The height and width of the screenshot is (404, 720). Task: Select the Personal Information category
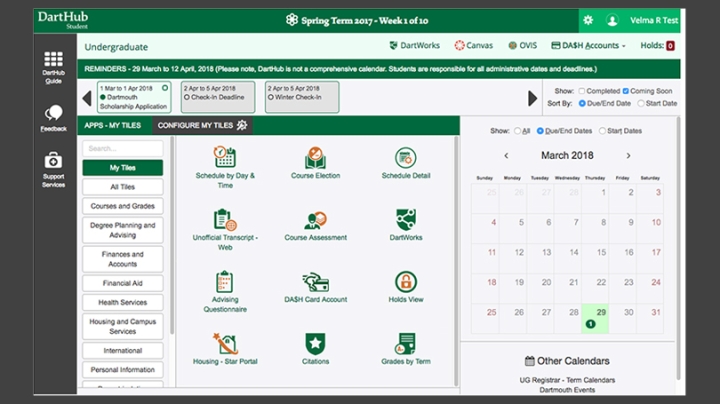click(x=123, y=370)
